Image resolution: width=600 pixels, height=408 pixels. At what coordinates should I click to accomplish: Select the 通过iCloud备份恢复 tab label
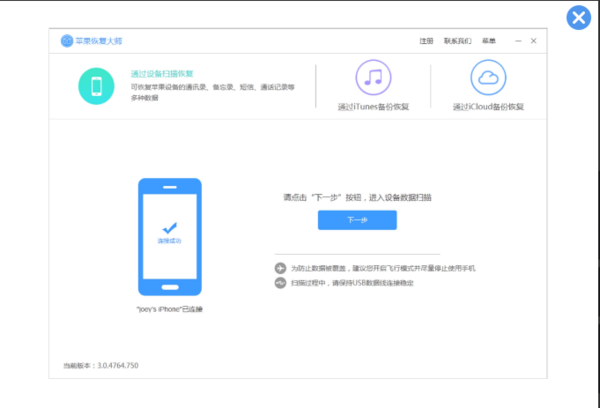(x=488, y=106)
